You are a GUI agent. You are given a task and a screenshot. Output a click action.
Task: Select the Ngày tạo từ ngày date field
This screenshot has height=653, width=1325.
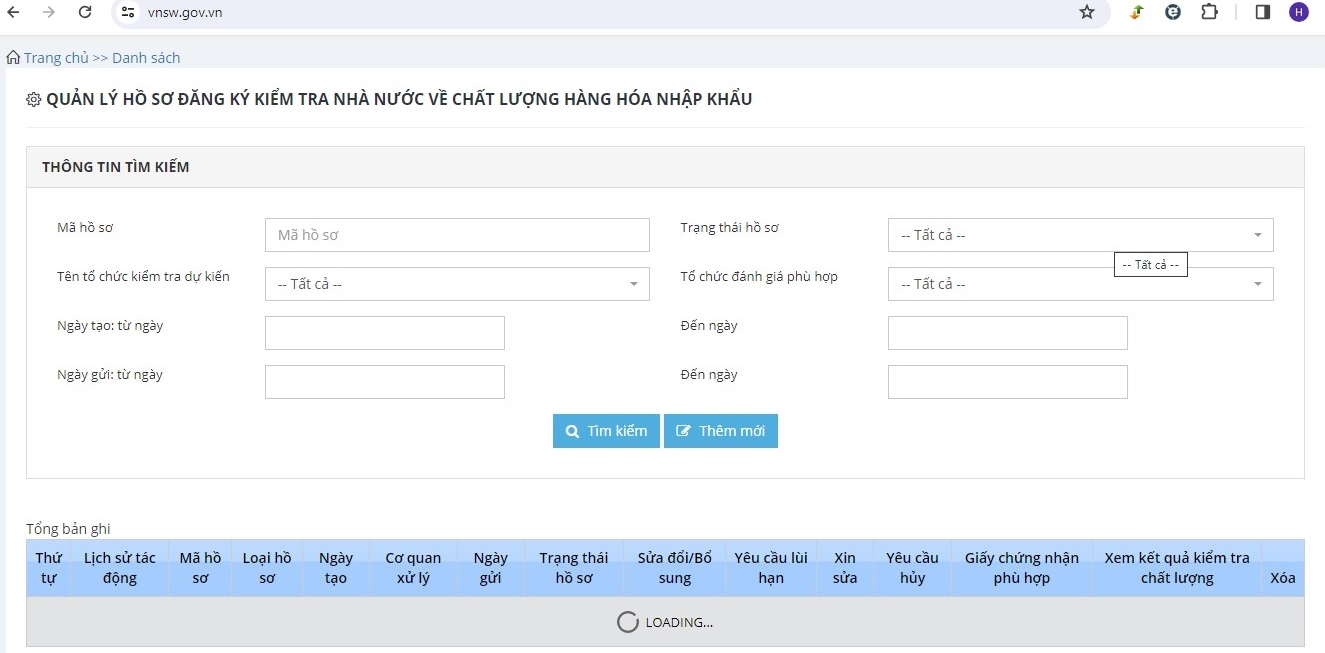tap(384, 332)
